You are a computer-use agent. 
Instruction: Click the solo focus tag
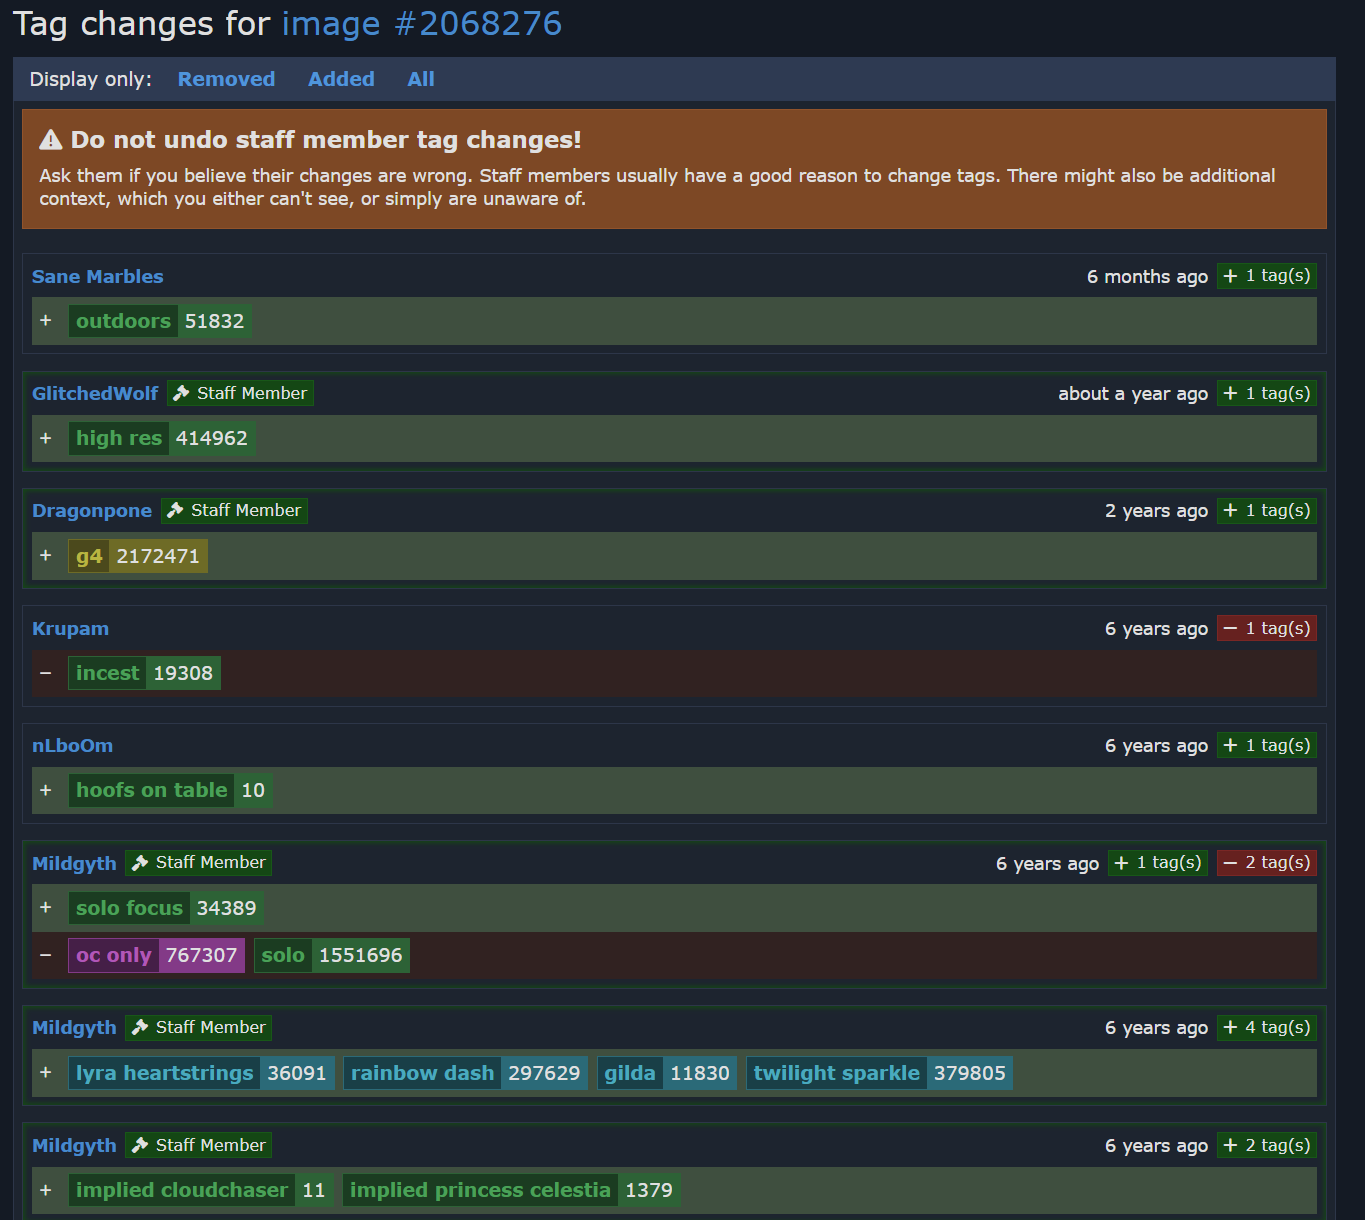pyautogui.click(x=129, y=908)
